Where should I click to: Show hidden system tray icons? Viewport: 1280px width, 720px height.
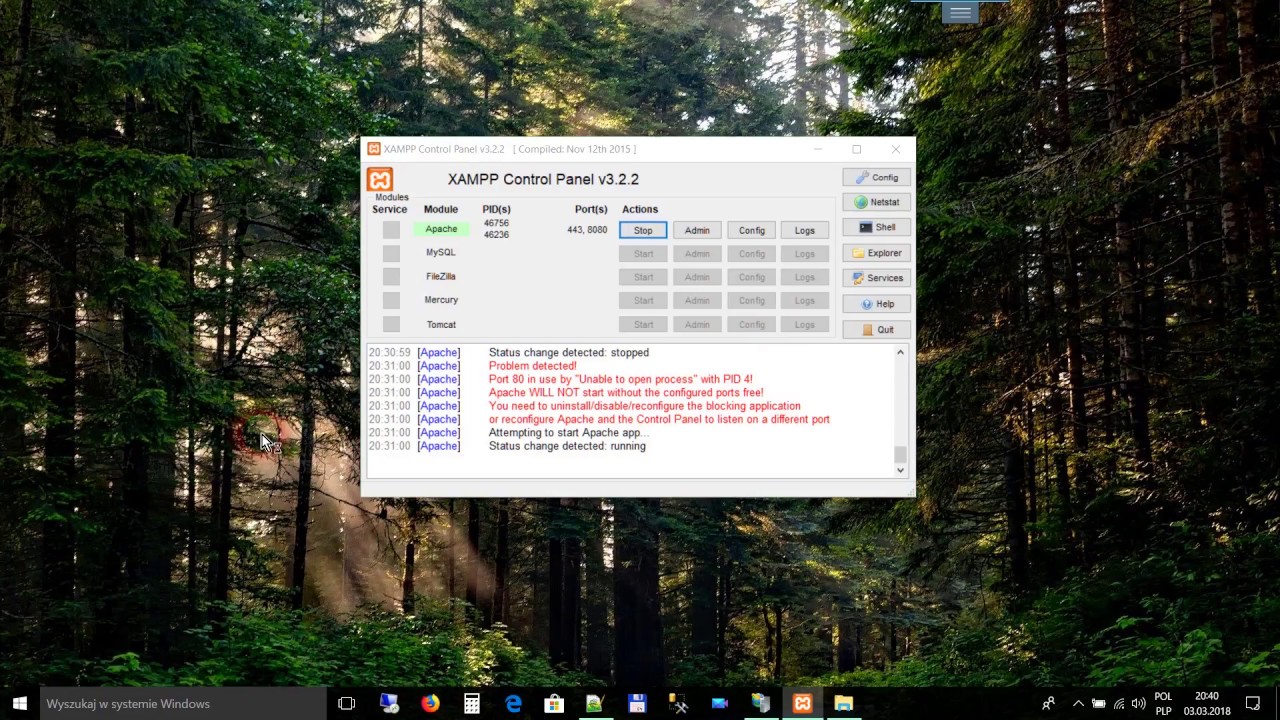(x=1077, y=704)
